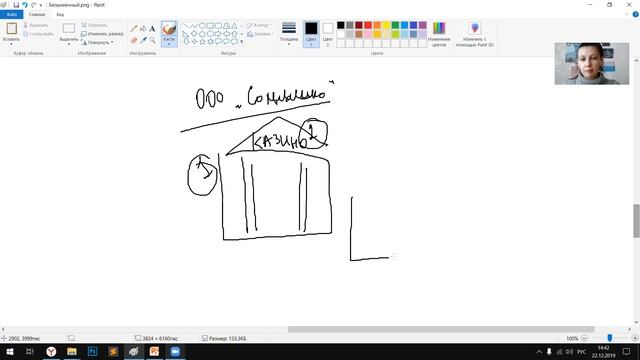The image size is (640, 360).
Task: Open the Brushes dropdown arrow
Action: pyautogui.click(x=169, y=44)
